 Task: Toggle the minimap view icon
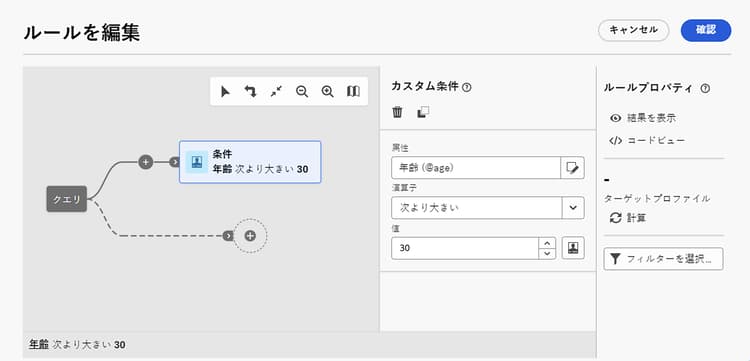(353, 91)
